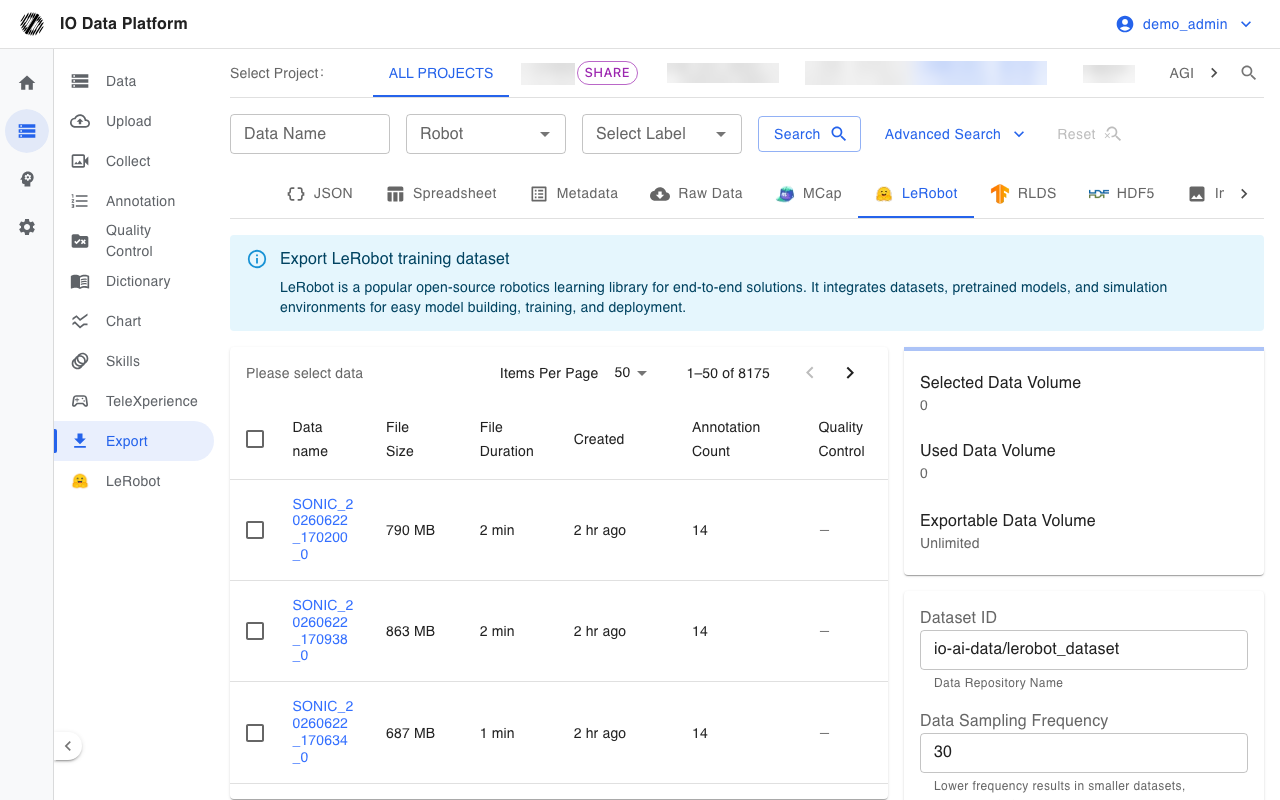The width and height of the screenshot is (1280, 800).
Task: Click the File Size column header
Action: [400, 439]
